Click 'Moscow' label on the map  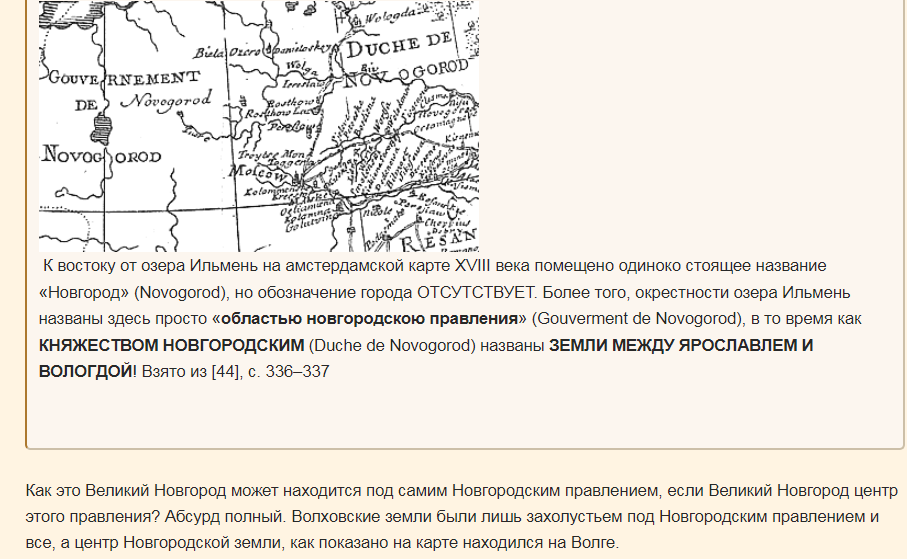coord(258,171)
